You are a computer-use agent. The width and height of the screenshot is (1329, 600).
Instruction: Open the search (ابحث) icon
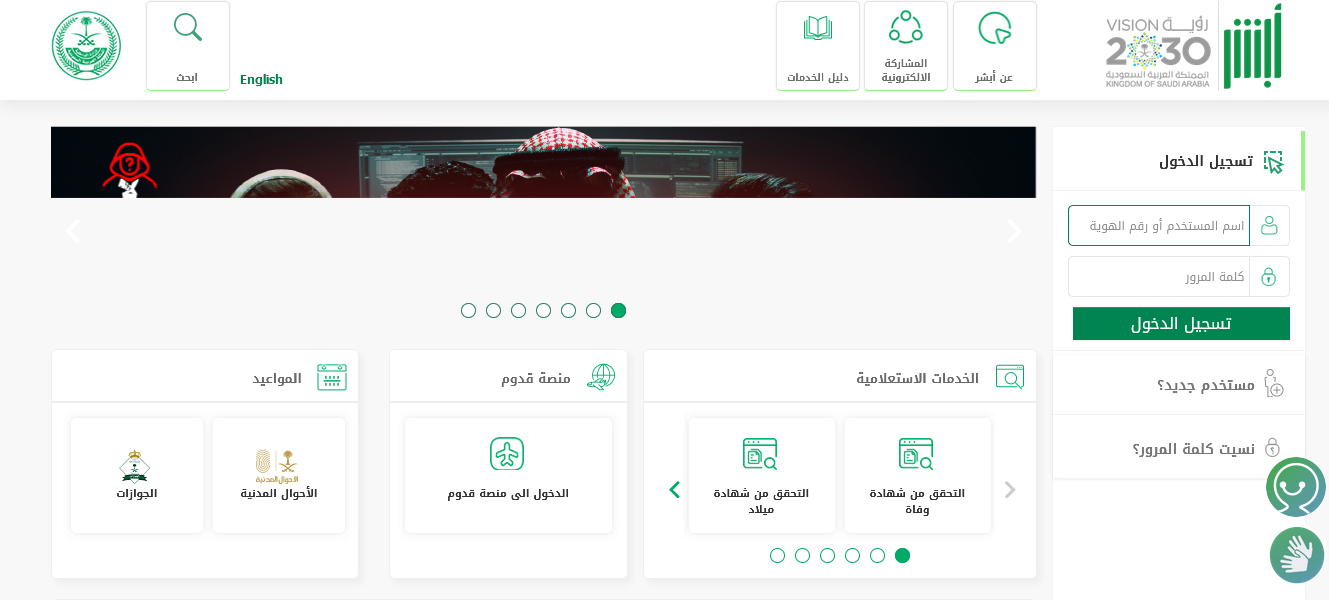pos(188,46)
